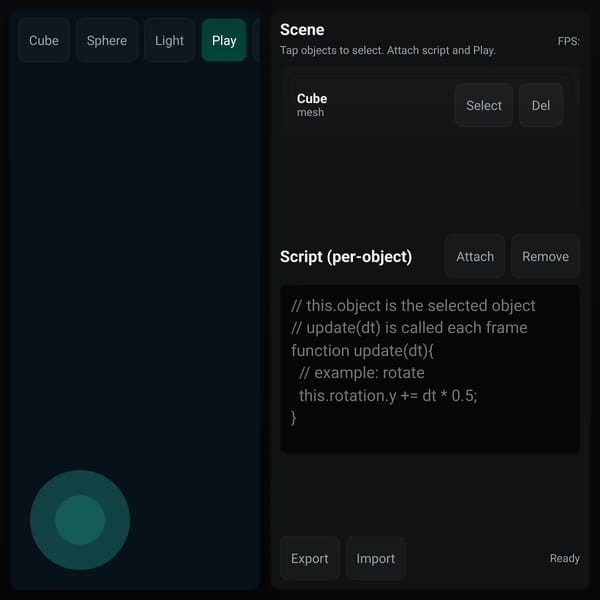600x600 pixels.
Task: Click the 'Script (per-object)' heading
Action: coord(346,257)
